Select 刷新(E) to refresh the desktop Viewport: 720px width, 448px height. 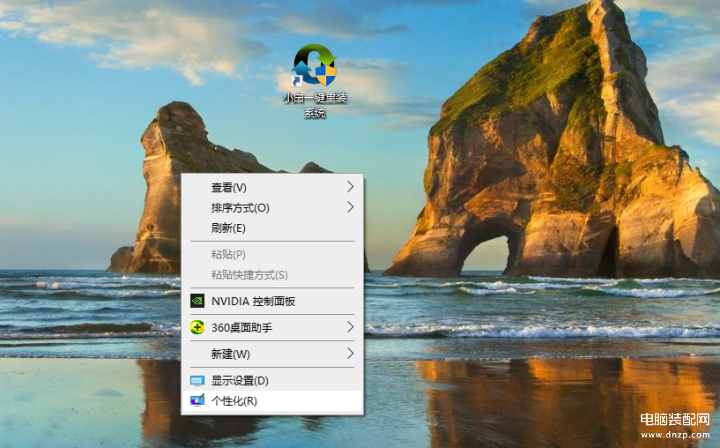(272, 228)
